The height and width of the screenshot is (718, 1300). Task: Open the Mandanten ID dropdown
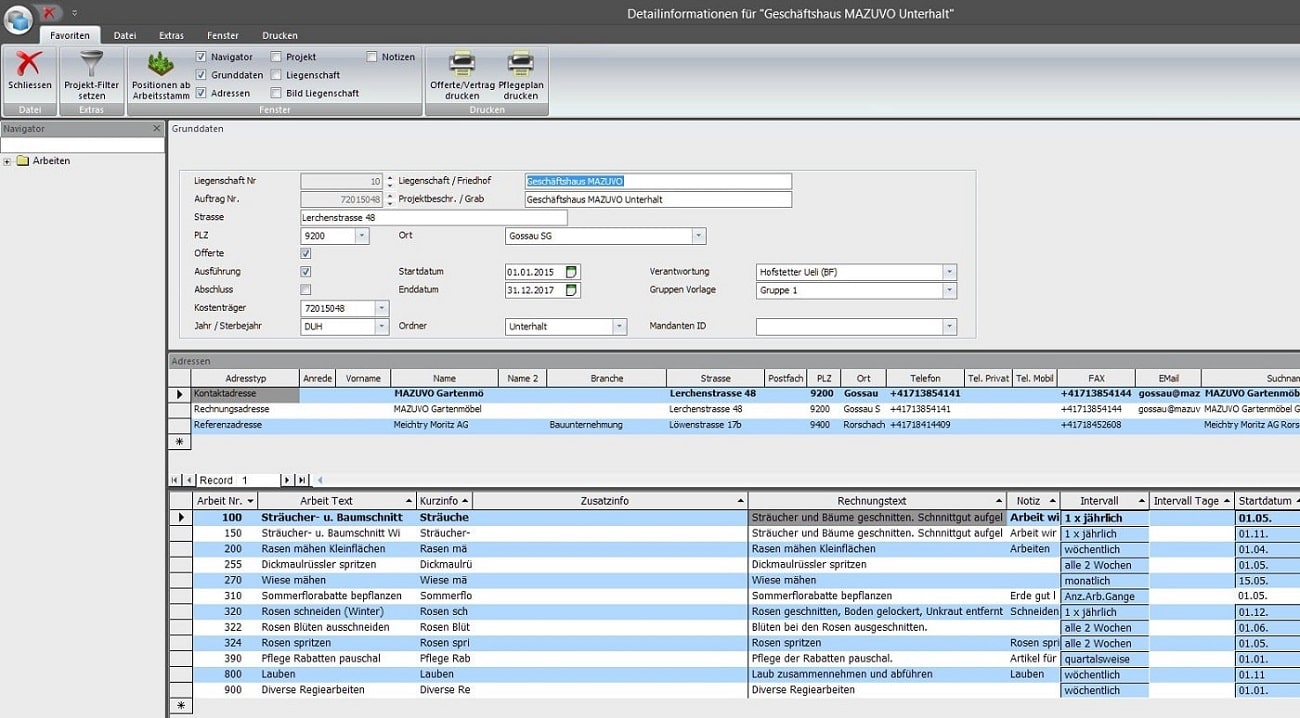pyautogui.click(x=949, y=326)
